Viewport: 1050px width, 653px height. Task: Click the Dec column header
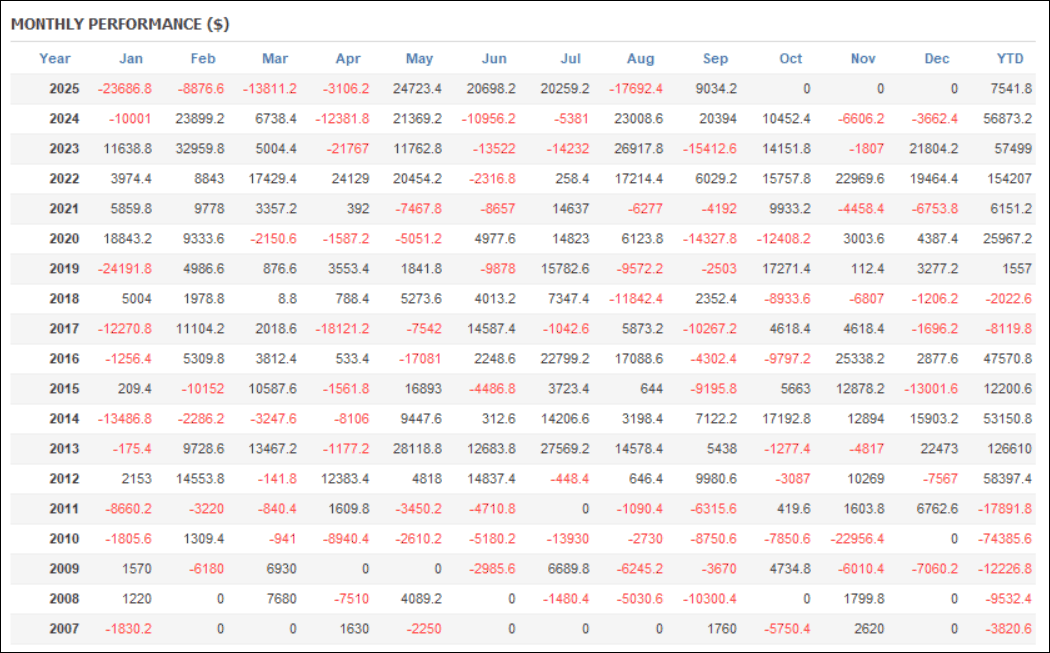937,58
